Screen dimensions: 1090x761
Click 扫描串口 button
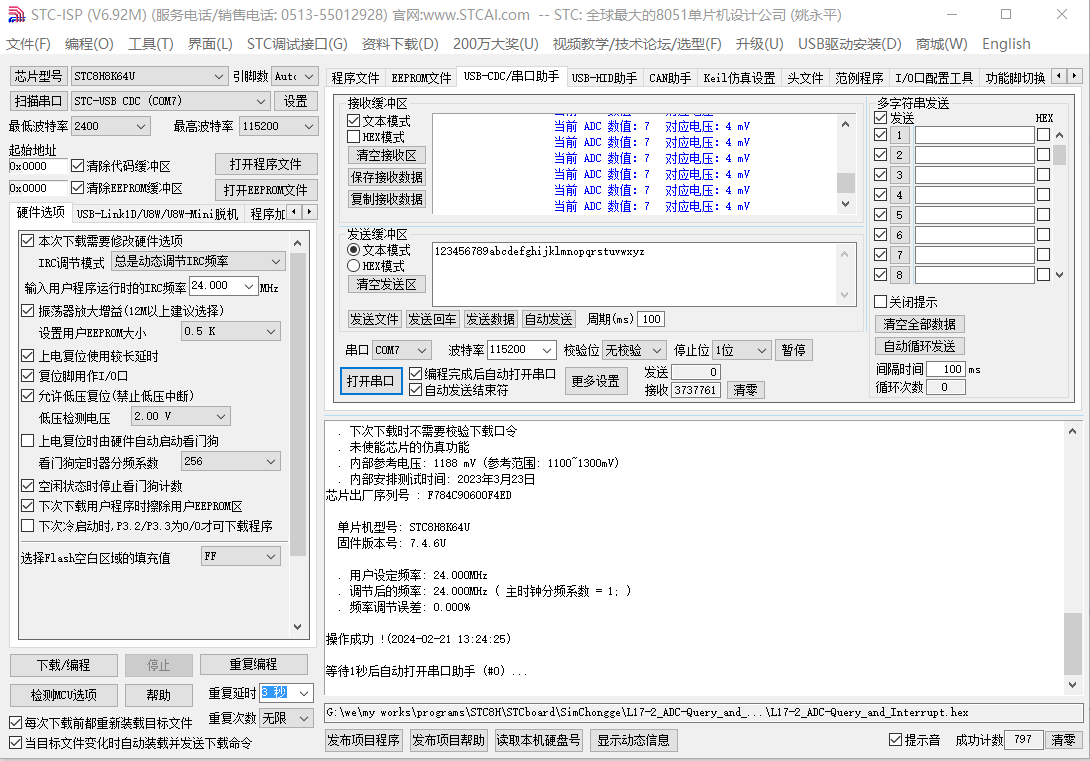point(38,101)
